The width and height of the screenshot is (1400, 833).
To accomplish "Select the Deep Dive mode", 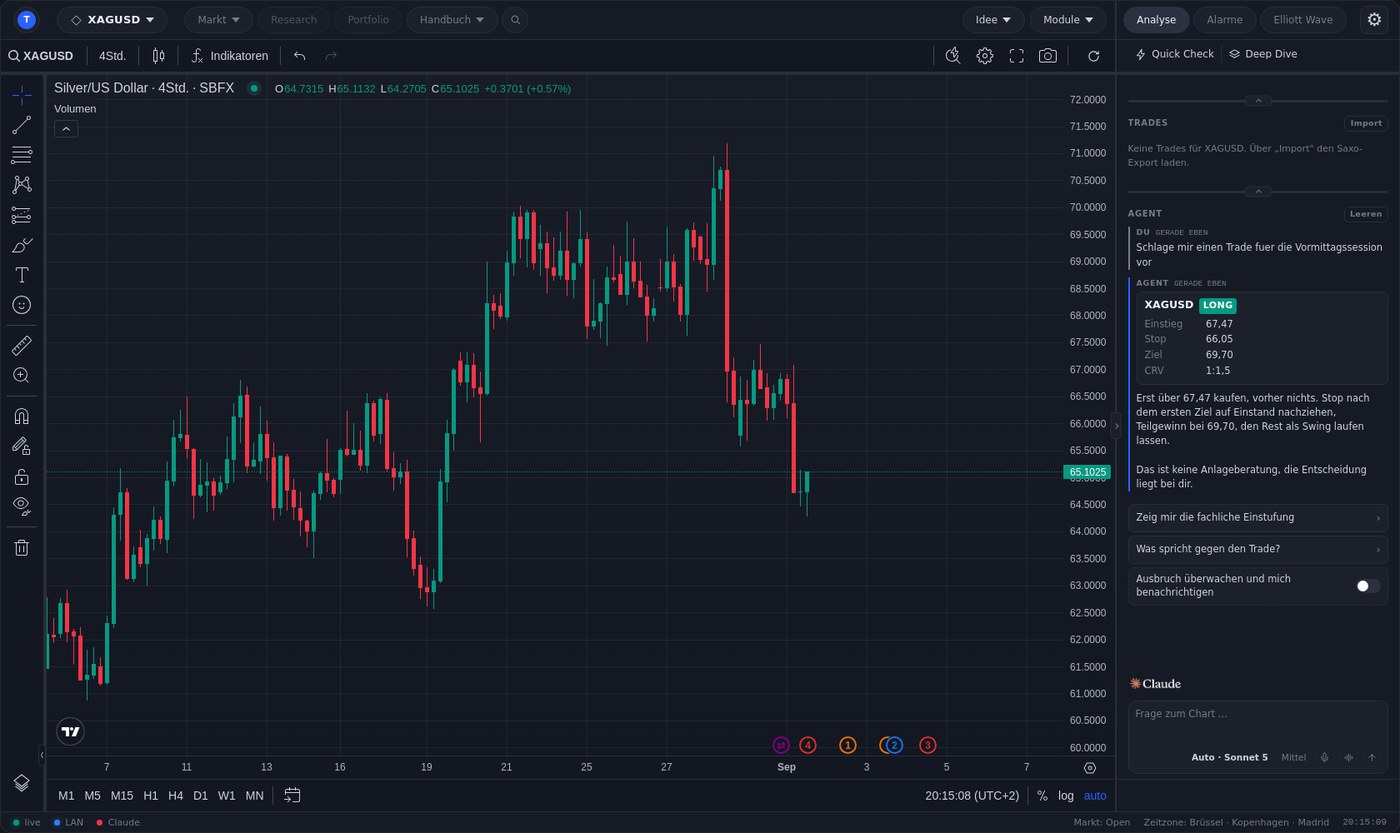I will (x=1263, y=54).
